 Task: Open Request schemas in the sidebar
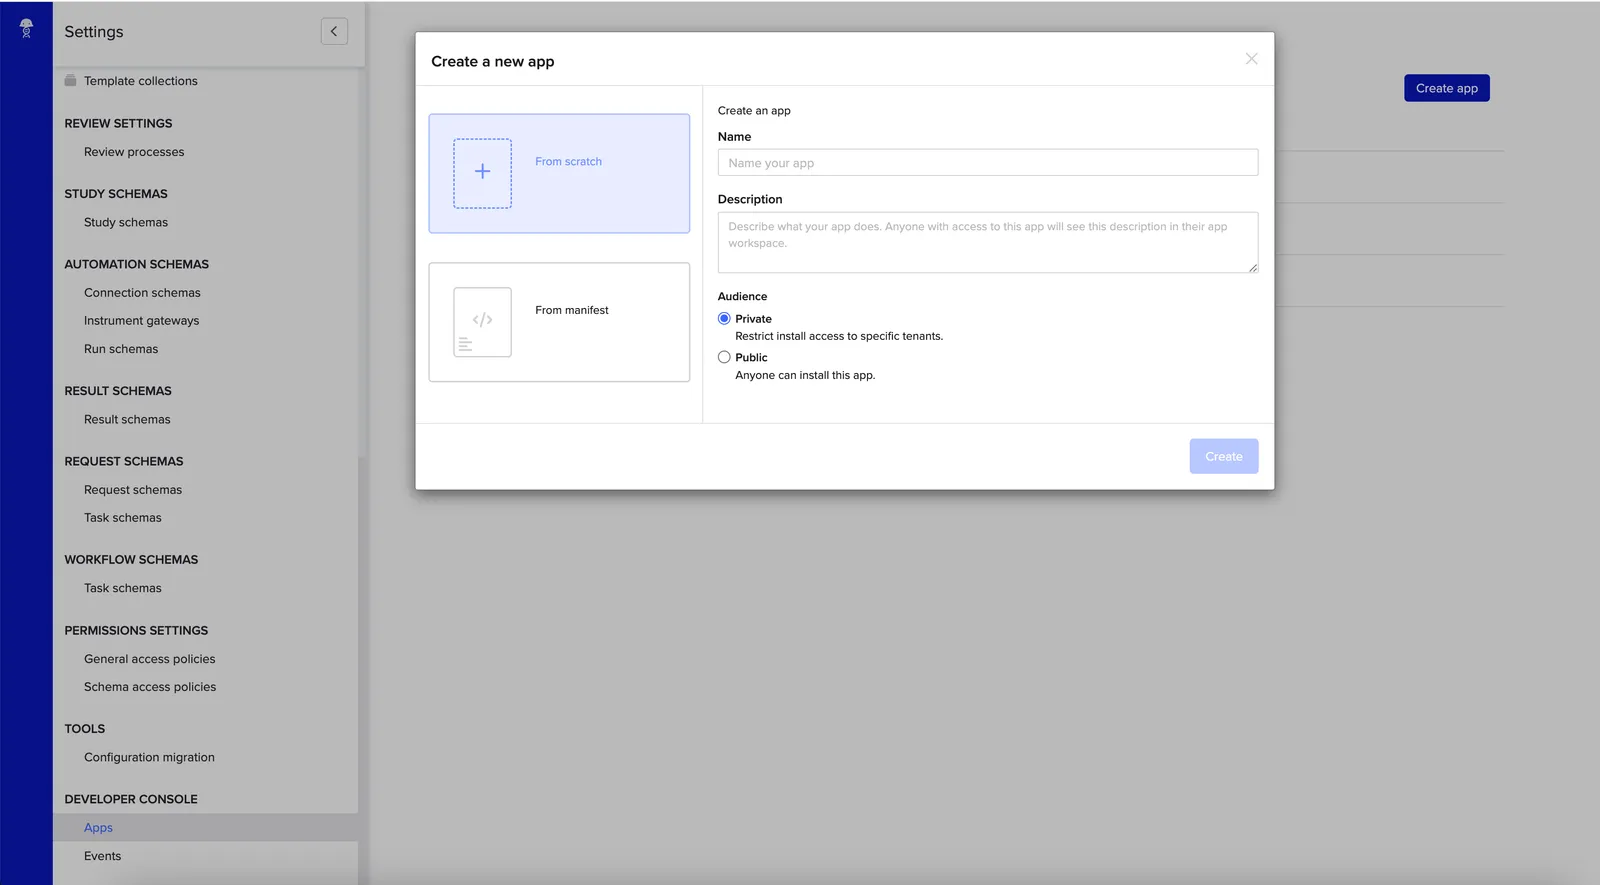(133, 490)
